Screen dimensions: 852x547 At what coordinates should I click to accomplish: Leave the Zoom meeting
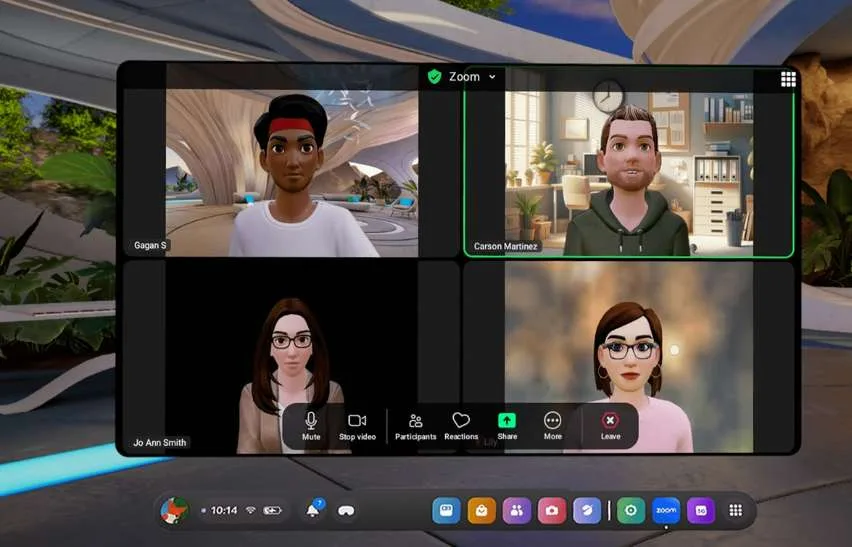(x=610, y=426)
